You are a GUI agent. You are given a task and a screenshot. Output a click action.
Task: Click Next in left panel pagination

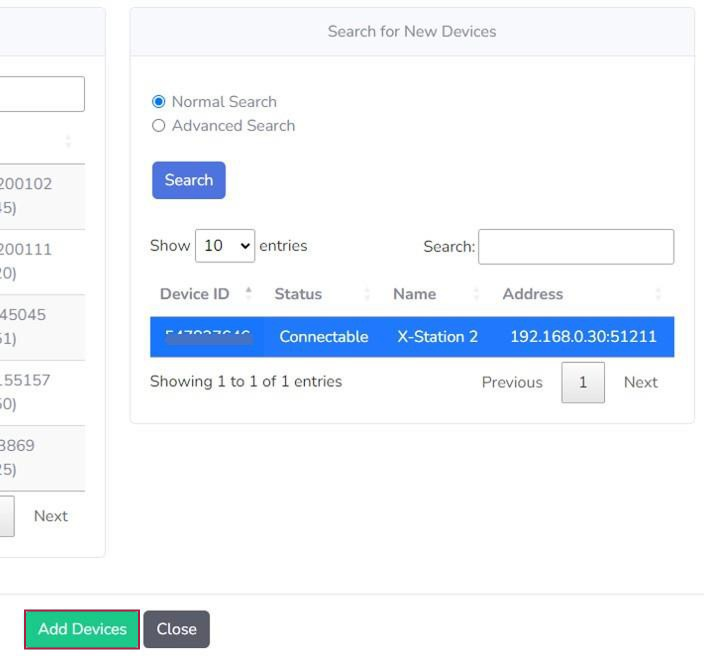point(51,516)
